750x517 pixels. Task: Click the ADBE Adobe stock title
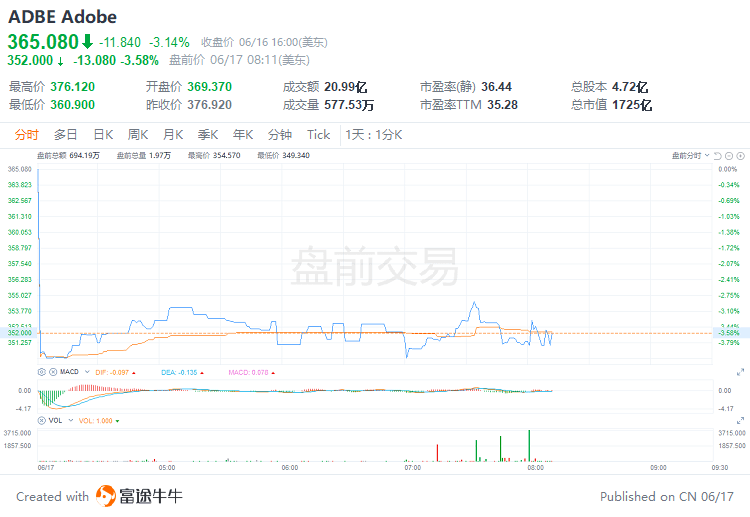(62, 17)
